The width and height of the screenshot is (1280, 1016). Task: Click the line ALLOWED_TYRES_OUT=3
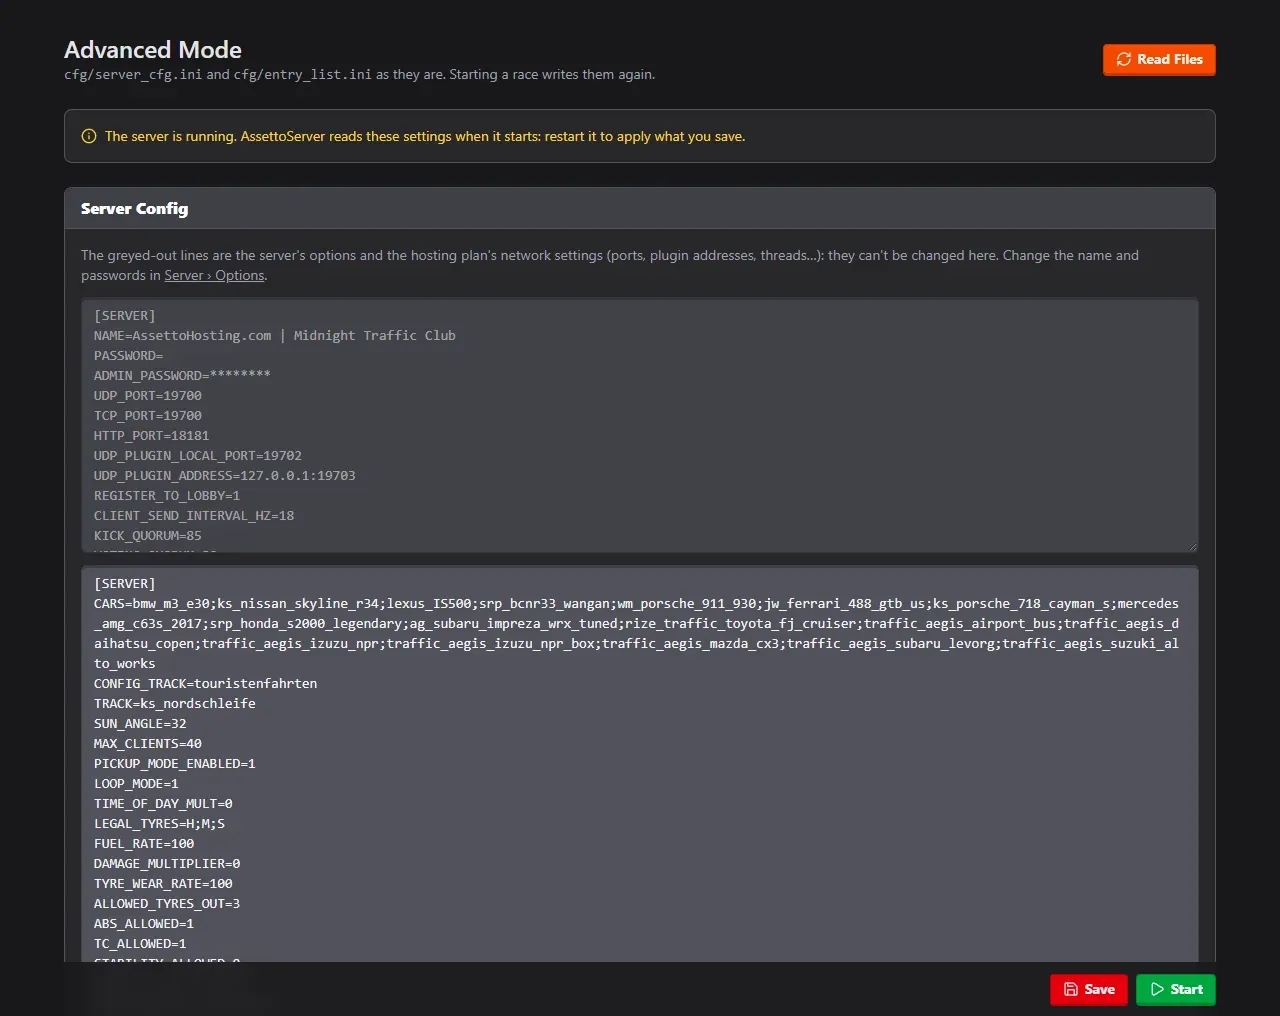(x=167, y=903)
